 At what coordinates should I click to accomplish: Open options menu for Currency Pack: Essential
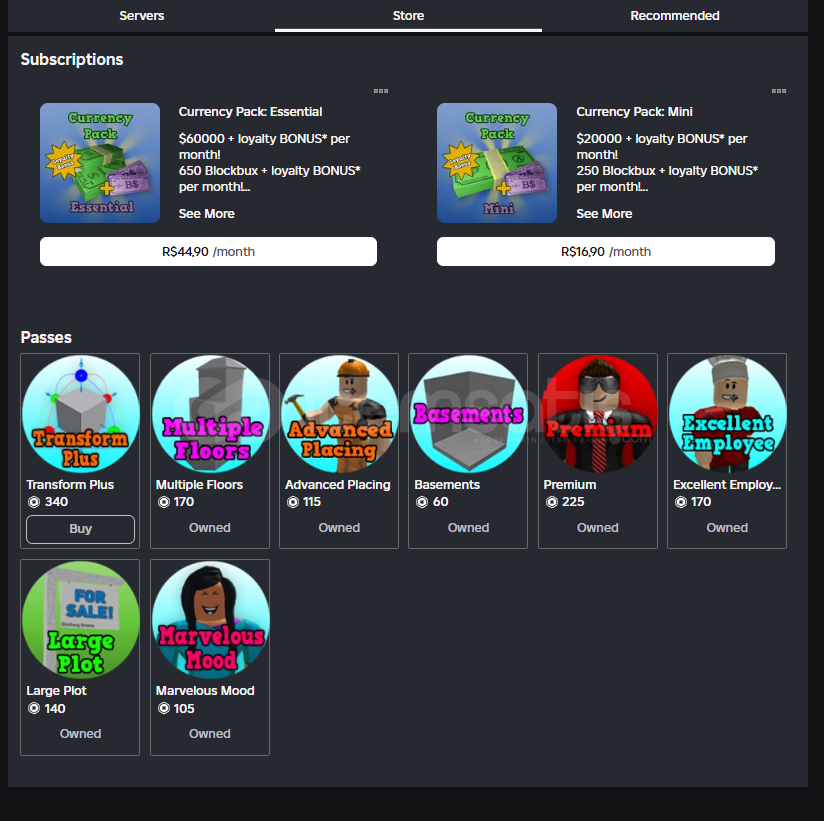click(x=381, y=91)
